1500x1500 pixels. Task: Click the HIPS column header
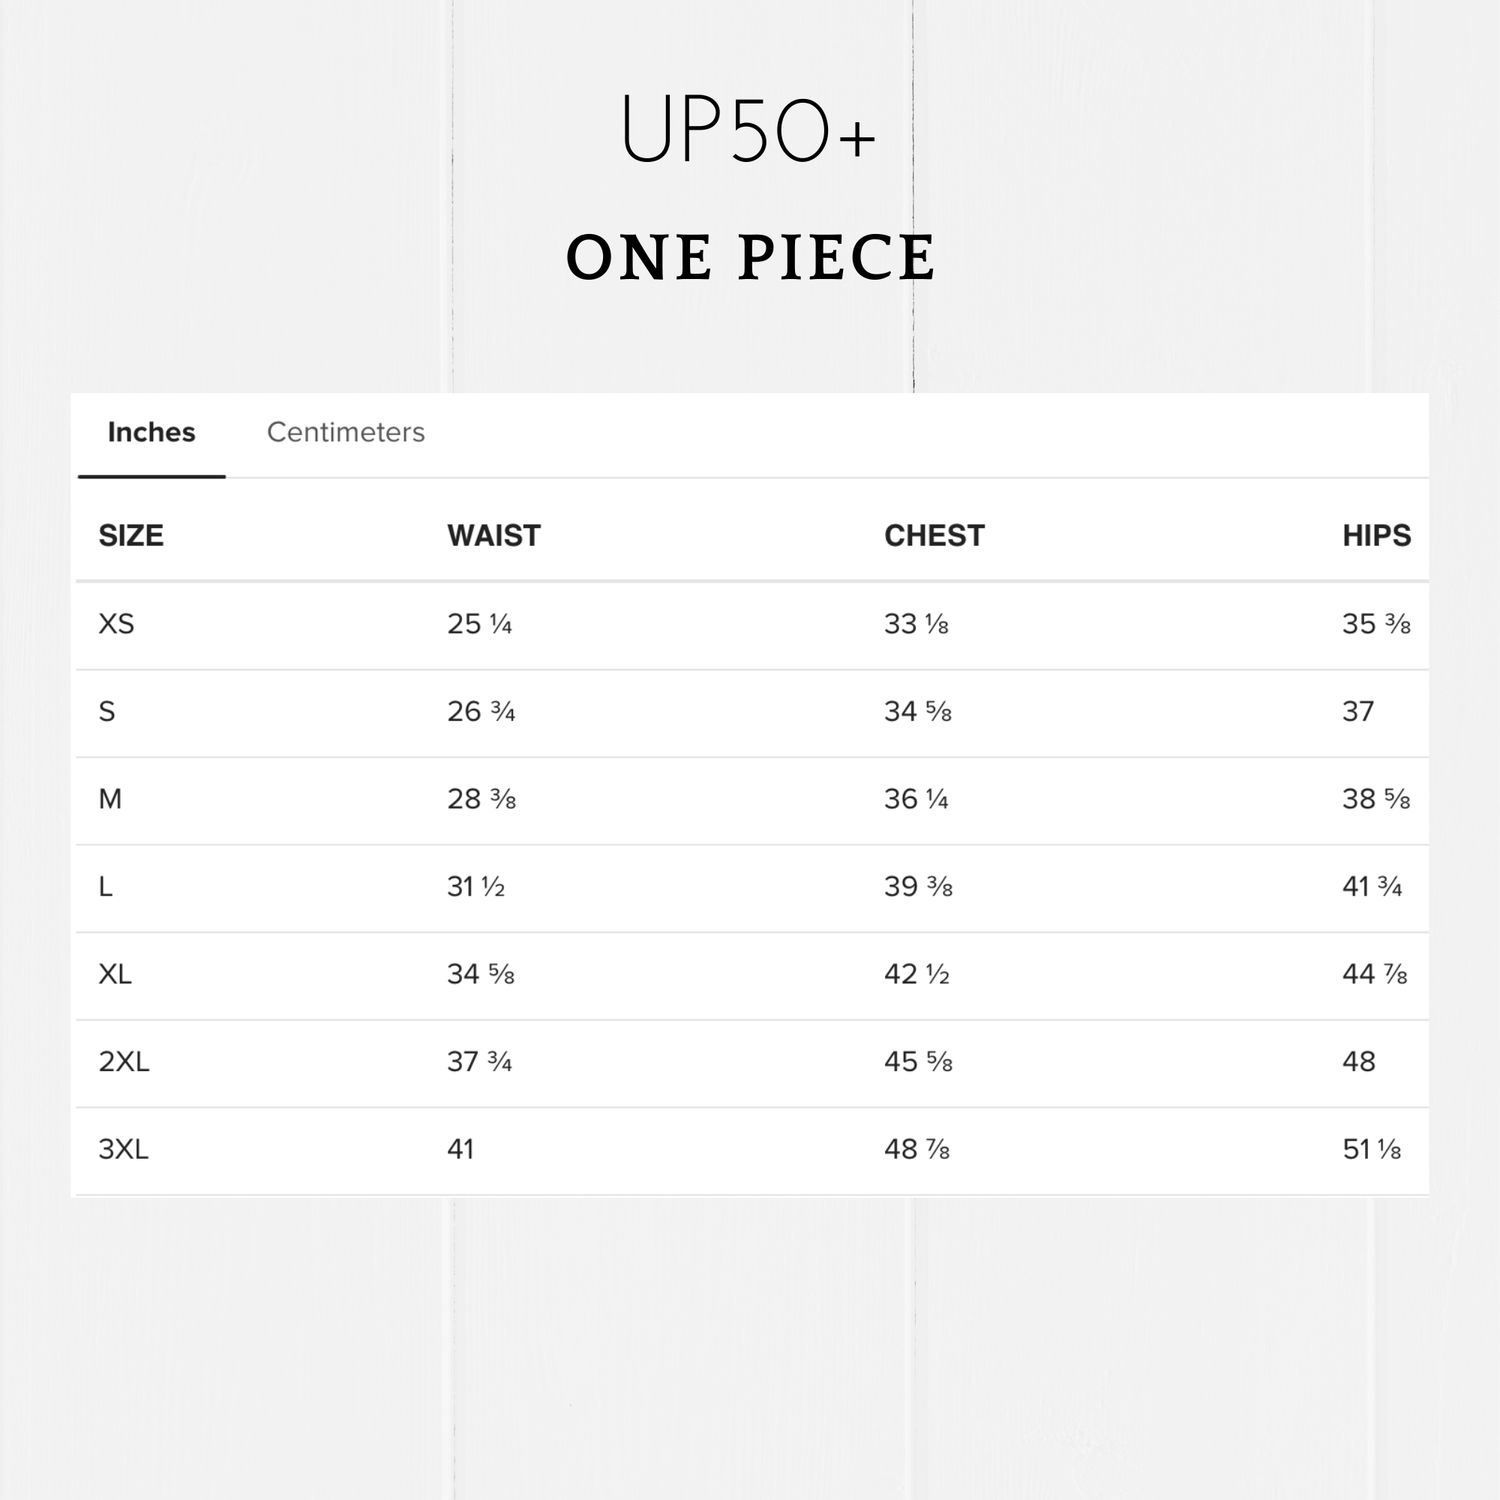click(1376, 536)
